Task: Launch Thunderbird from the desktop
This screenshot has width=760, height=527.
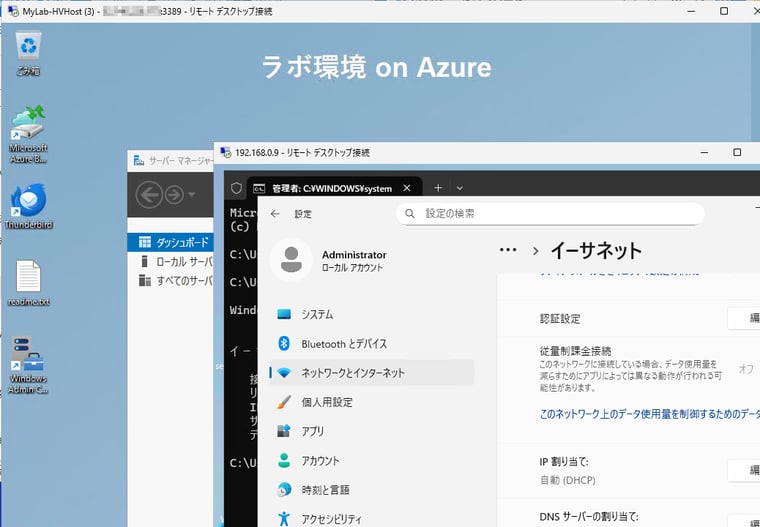Action: [x=29, y=206]
